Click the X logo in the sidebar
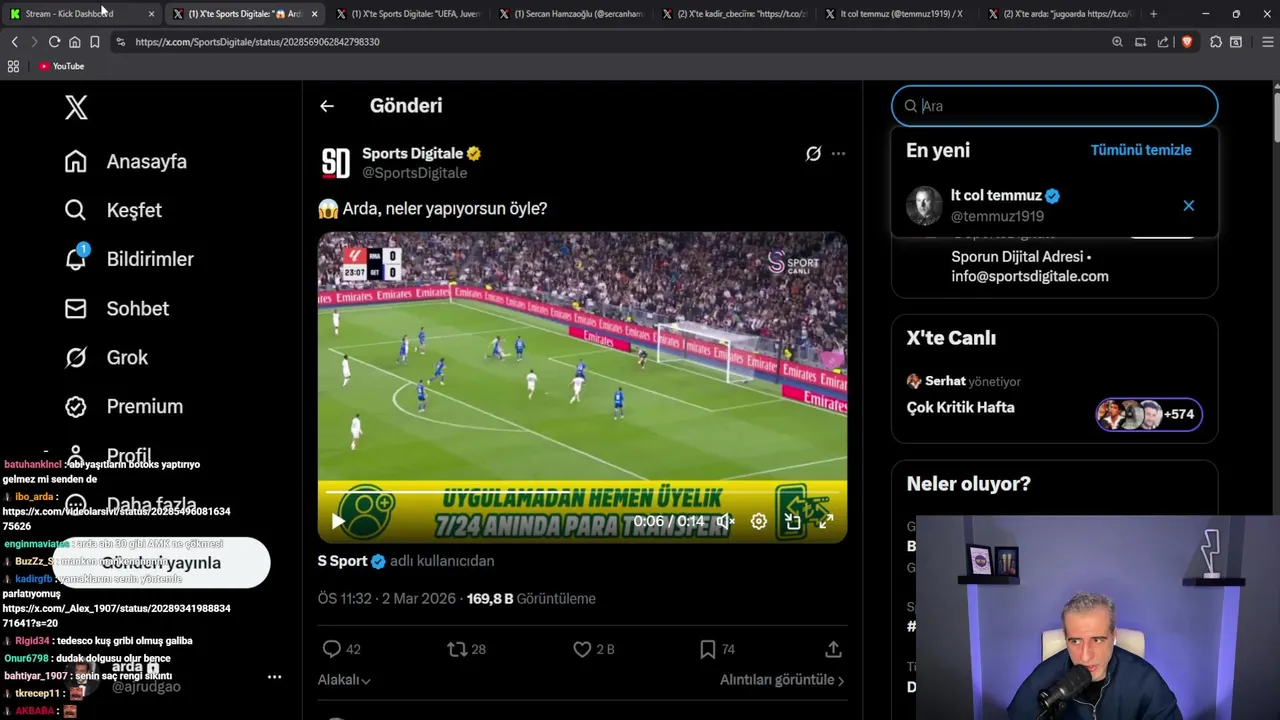The height and width of the screenshot is (720, 1280). pyautogui.click(x=76, y=107)
